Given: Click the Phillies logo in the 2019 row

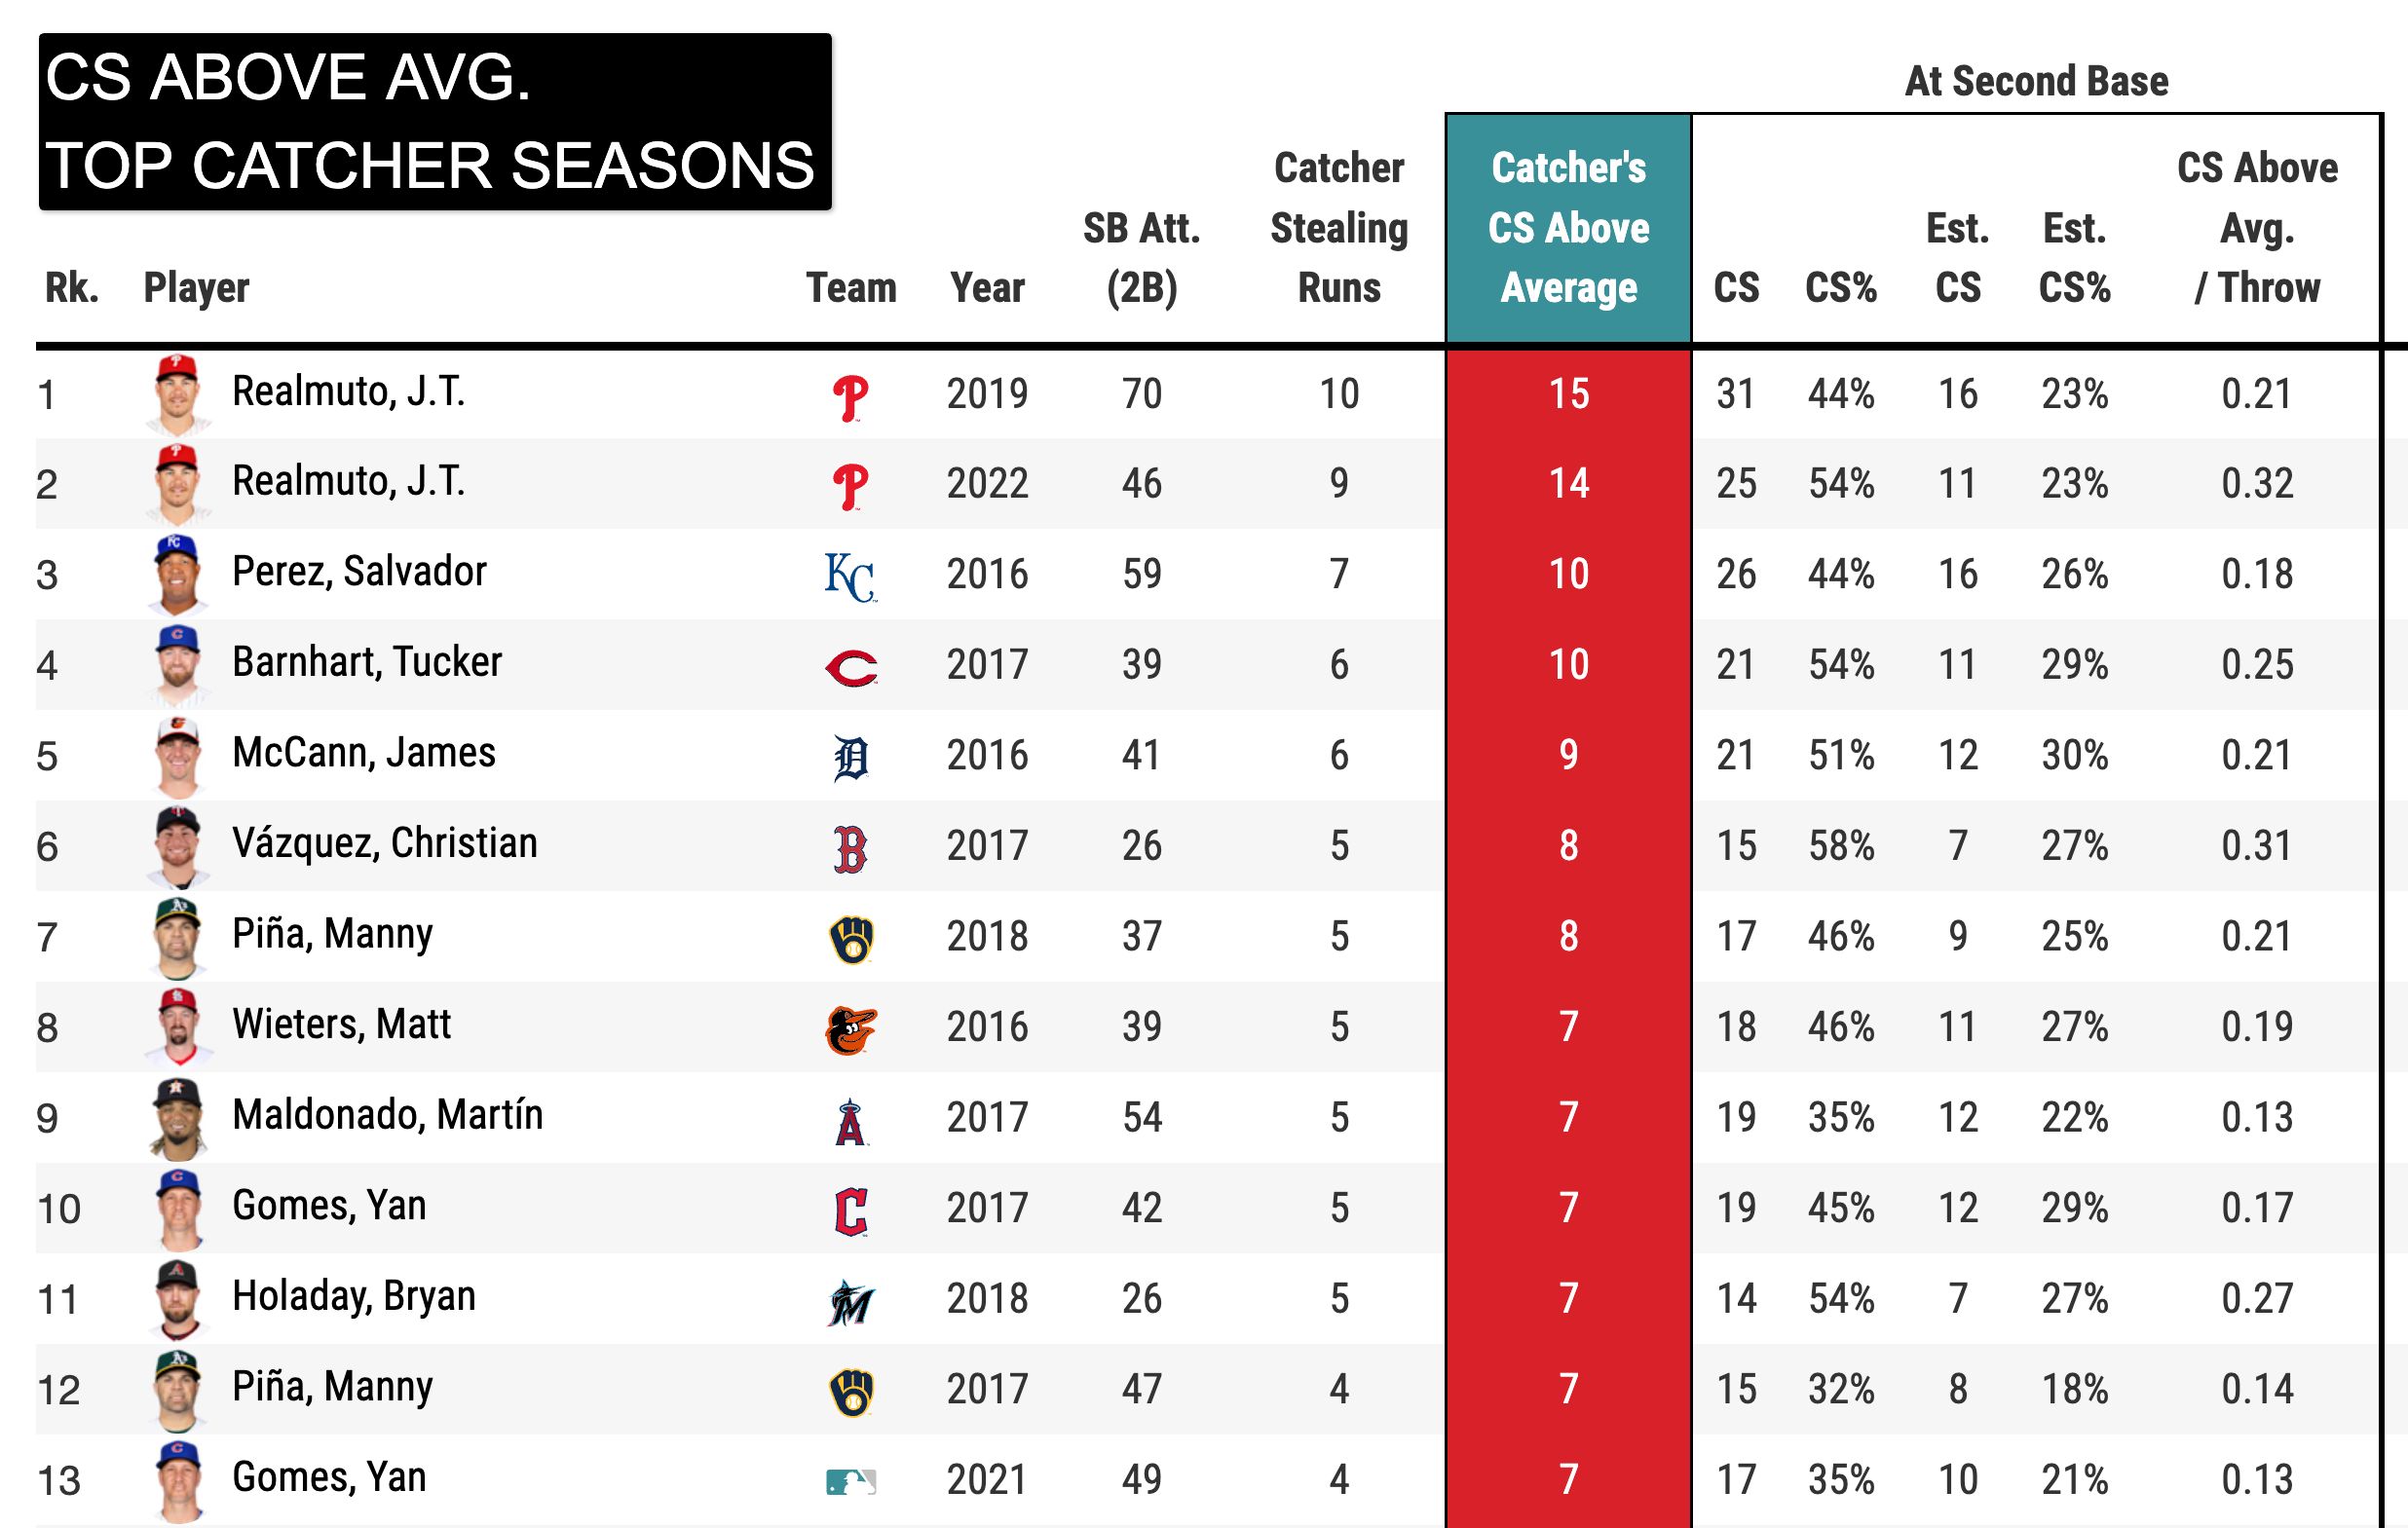Looking at the screenshot, I should click(850, 397).
